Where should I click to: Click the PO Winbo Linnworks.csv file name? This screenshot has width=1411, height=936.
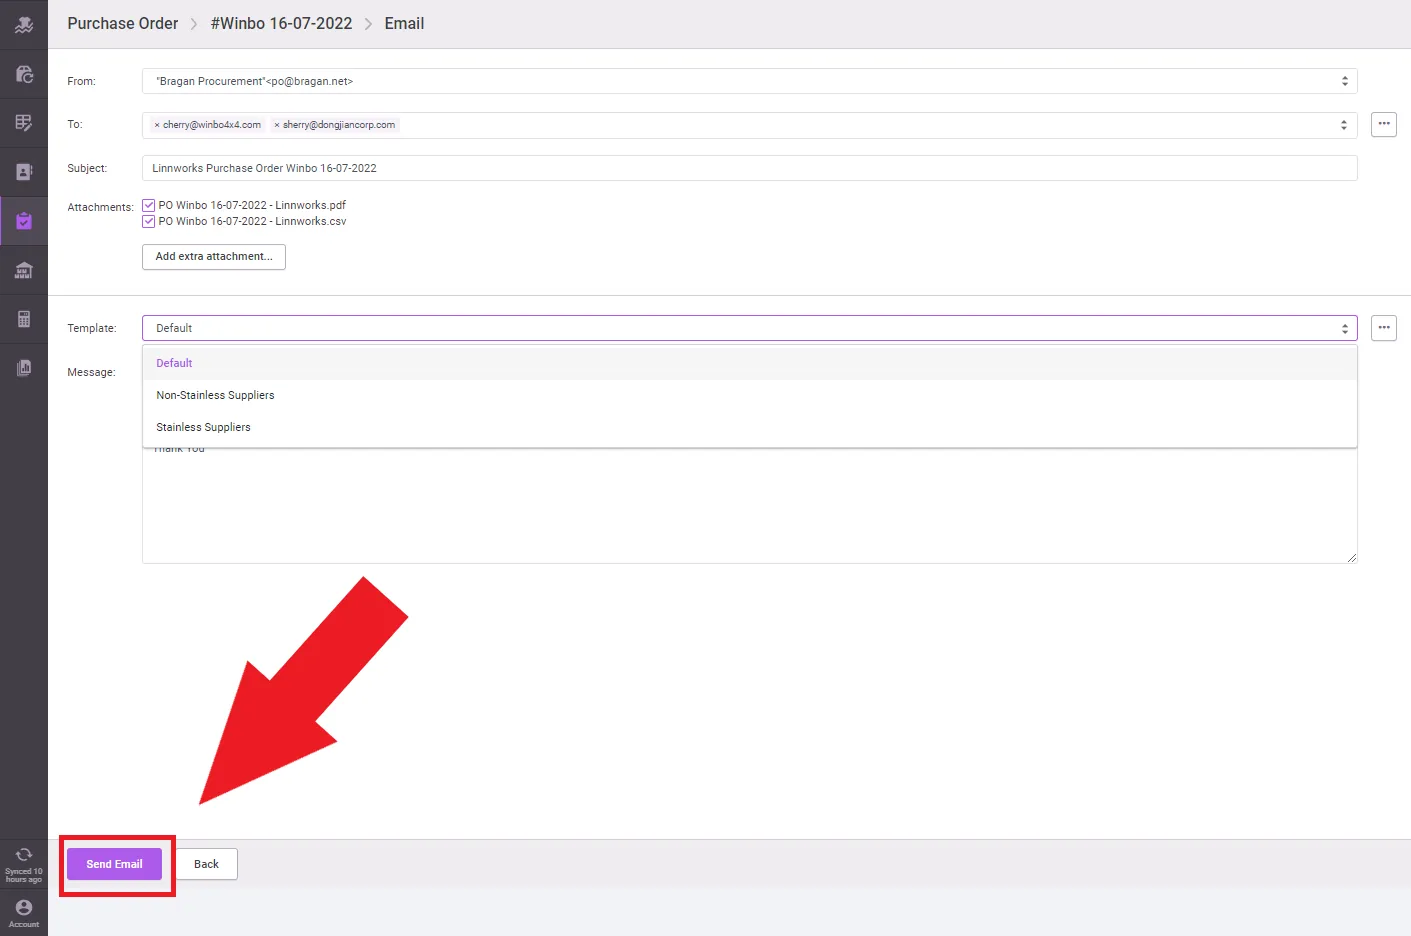tap(252, 221)
